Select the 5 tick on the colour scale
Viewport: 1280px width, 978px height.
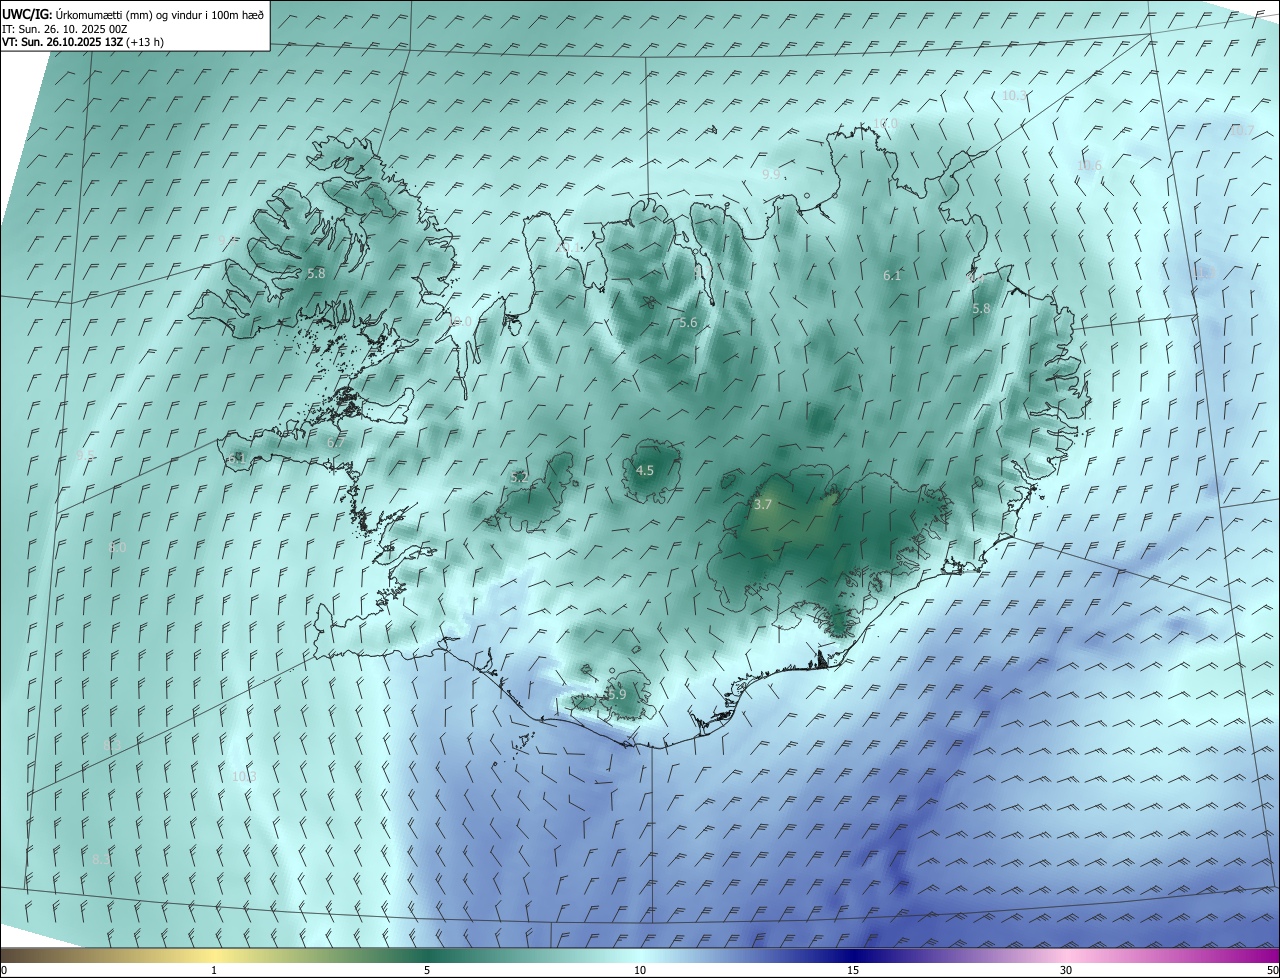click(x=427, y=970)
